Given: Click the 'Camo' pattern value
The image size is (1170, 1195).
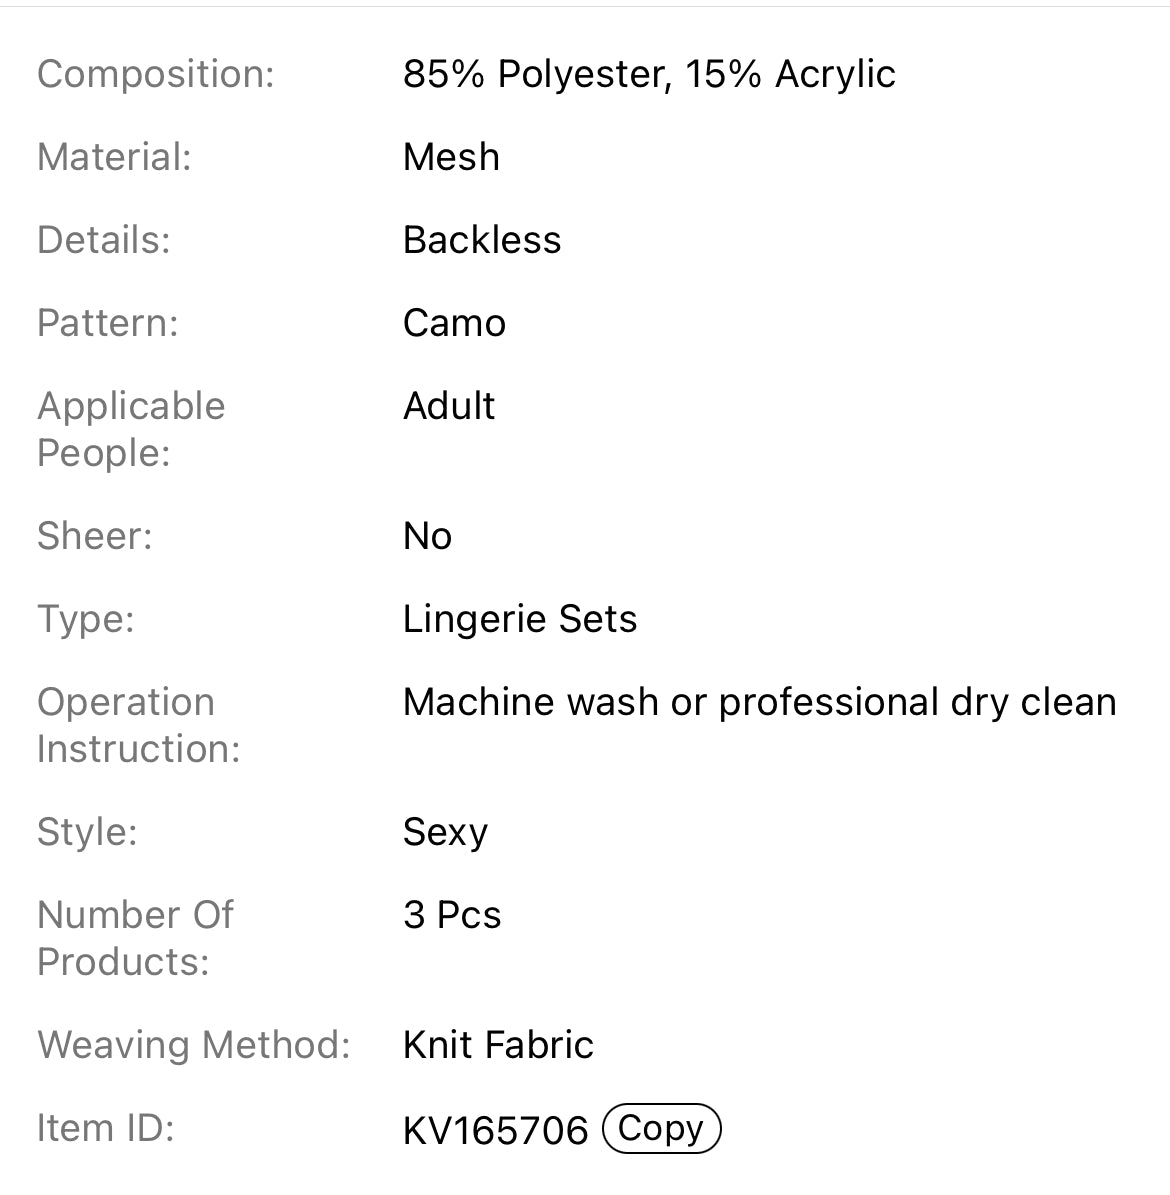Looking at the screenshot, I should 454,323.
